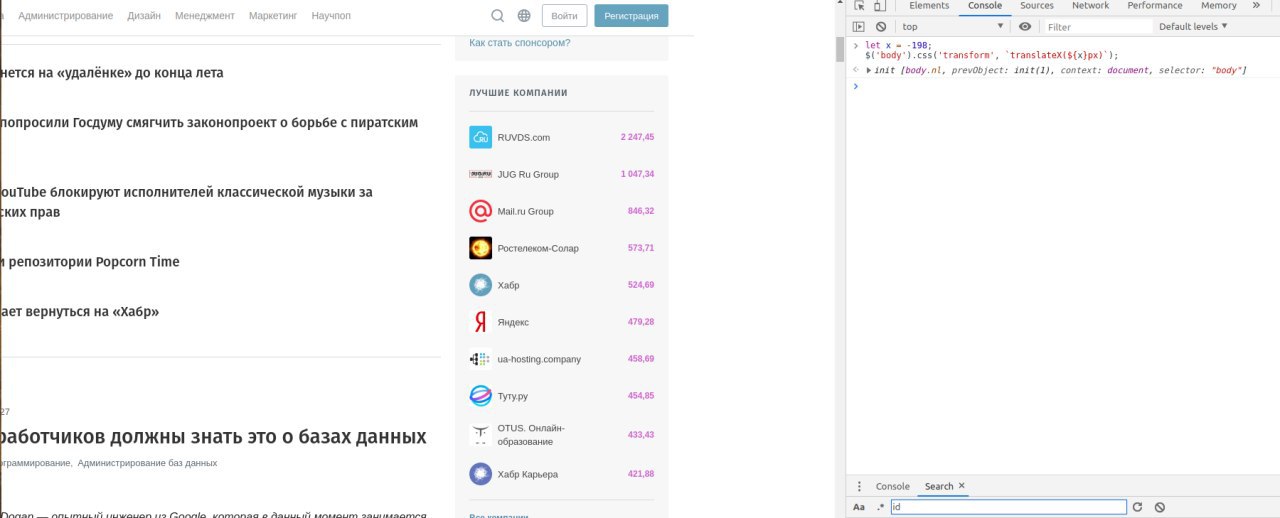Screen dimensions: 1280x518
Task: Clear the console with the ban icon
Action: pos(881,27)
